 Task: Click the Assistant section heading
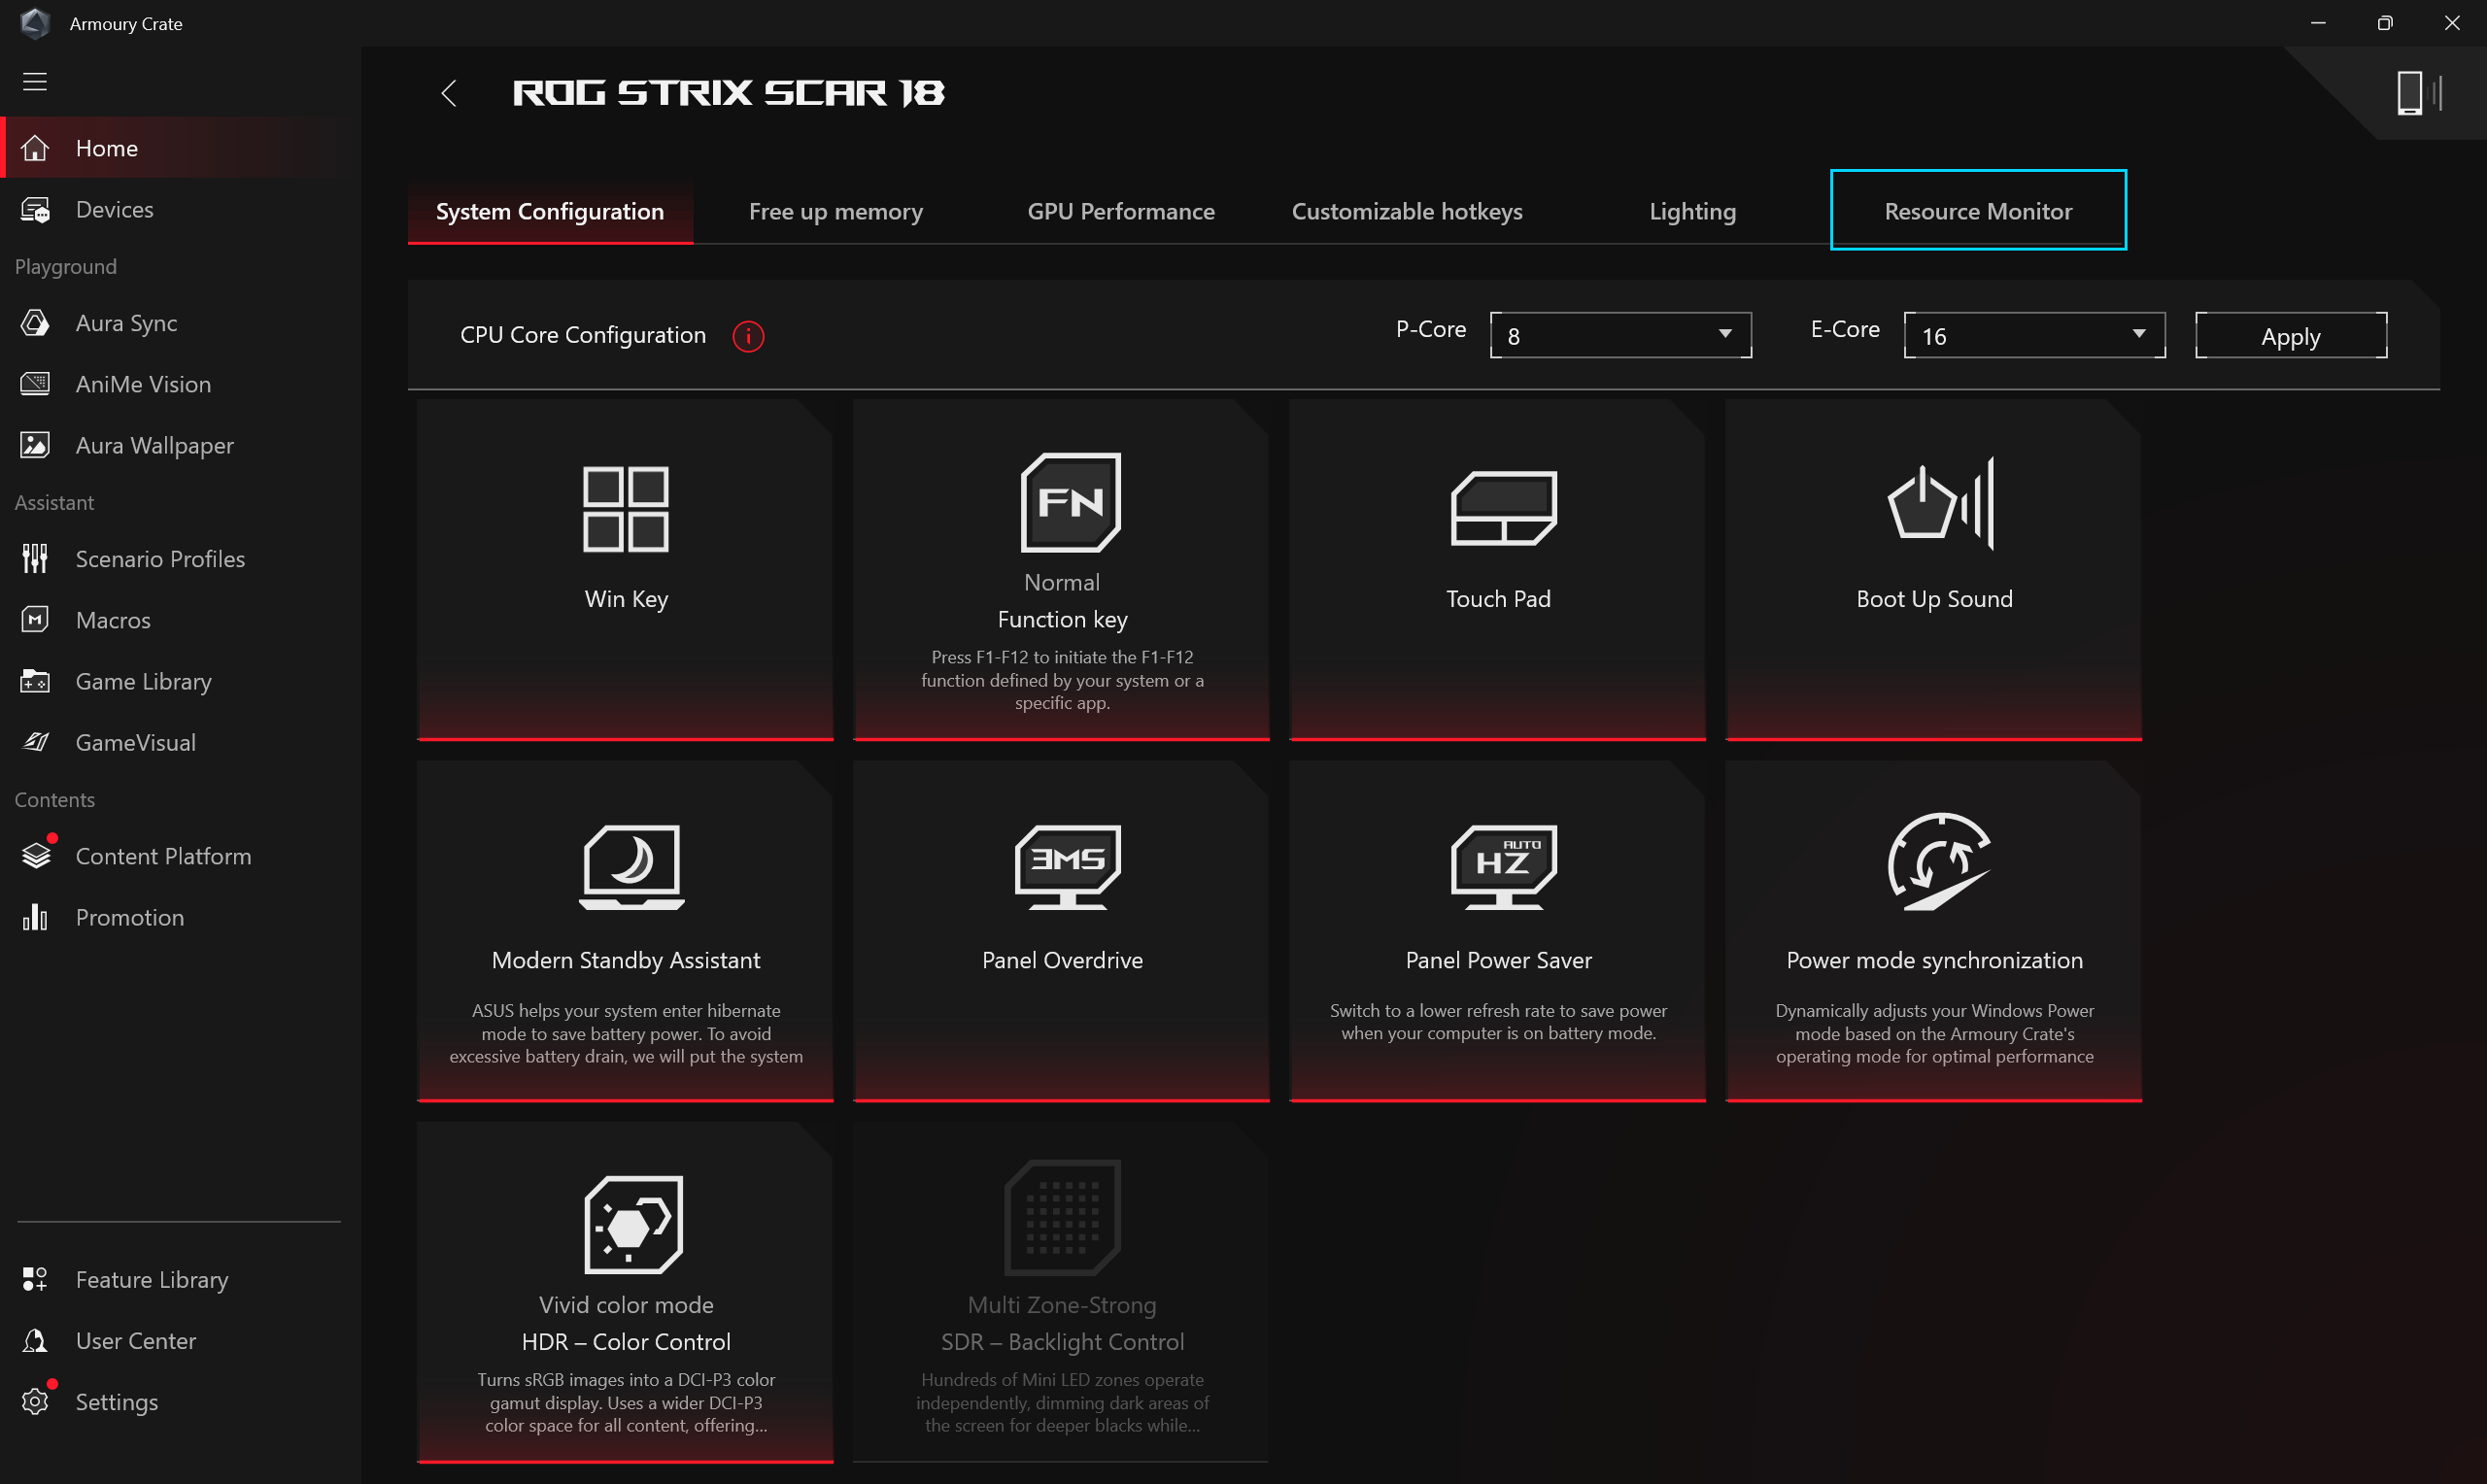click(54, 502)
